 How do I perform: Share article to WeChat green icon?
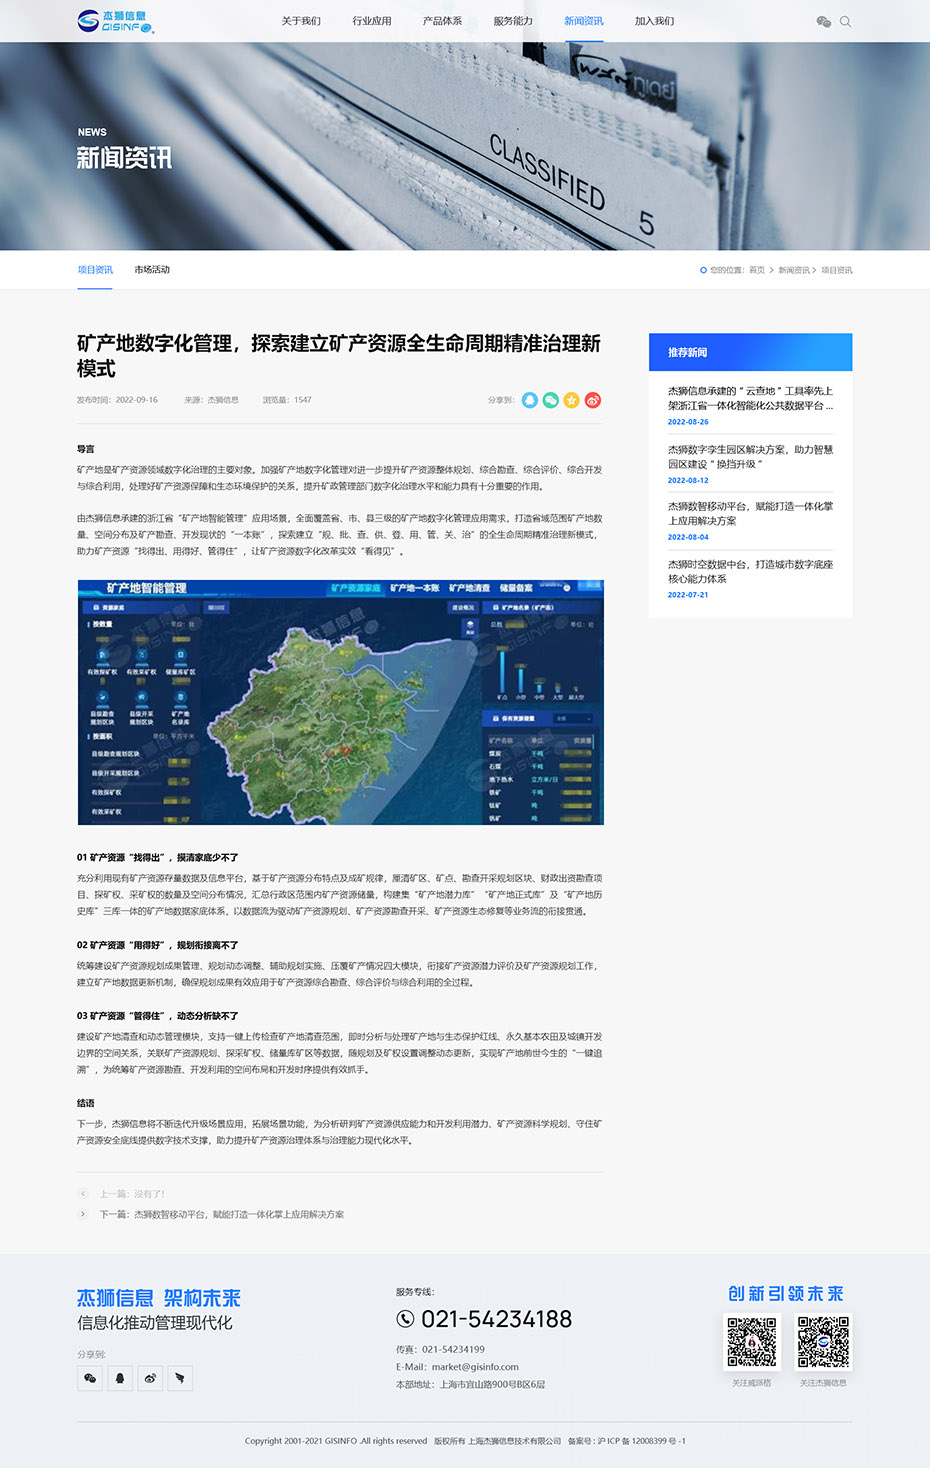[550, 400]
